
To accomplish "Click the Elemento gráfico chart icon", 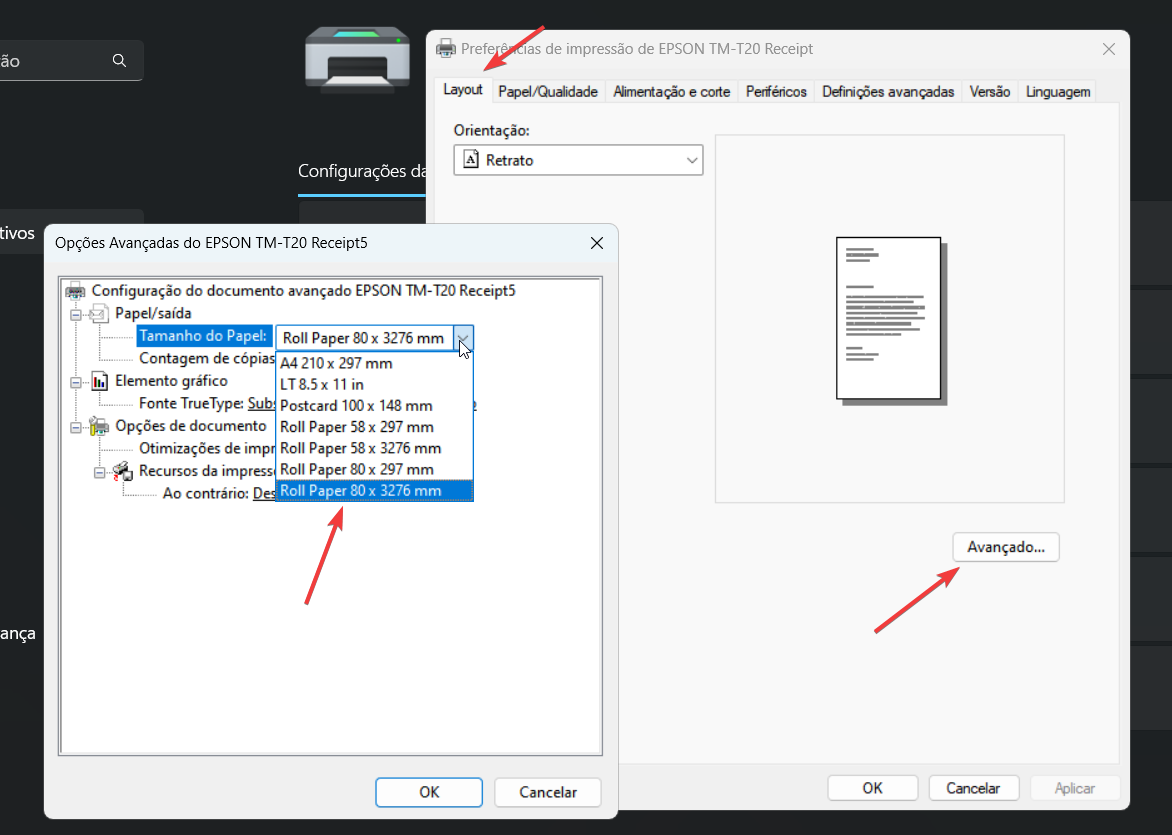I will 99,381.
